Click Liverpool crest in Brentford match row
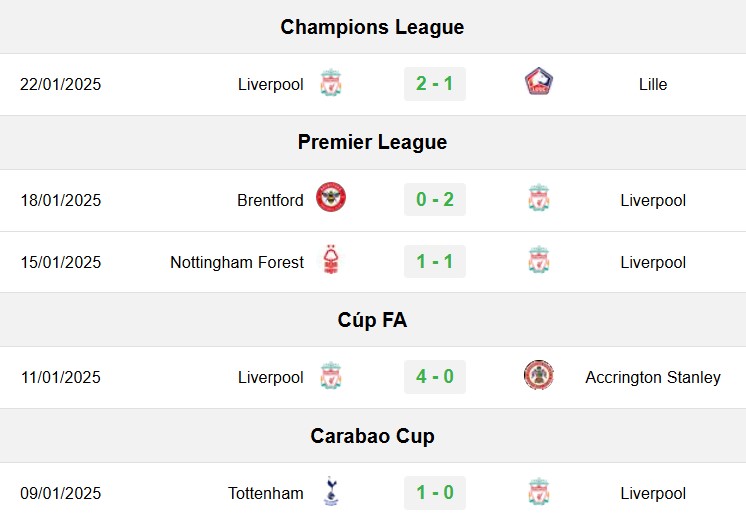The width and height of the screenshot is (746, 521). tap(539, 197)
